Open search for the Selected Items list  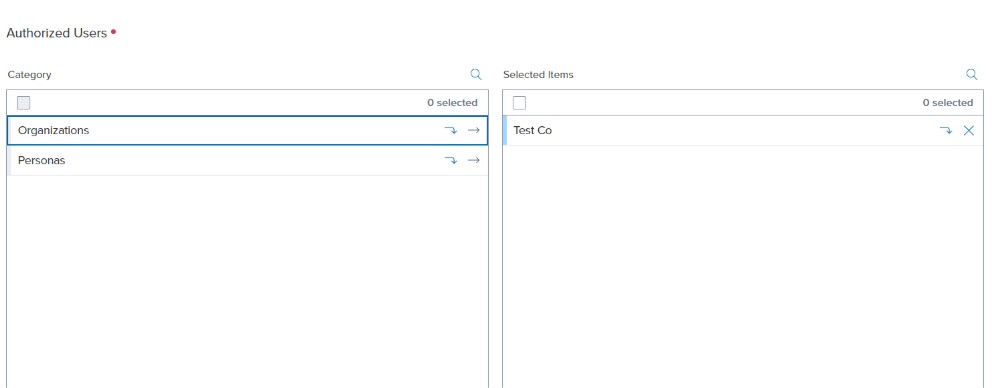tap(972, 75)
